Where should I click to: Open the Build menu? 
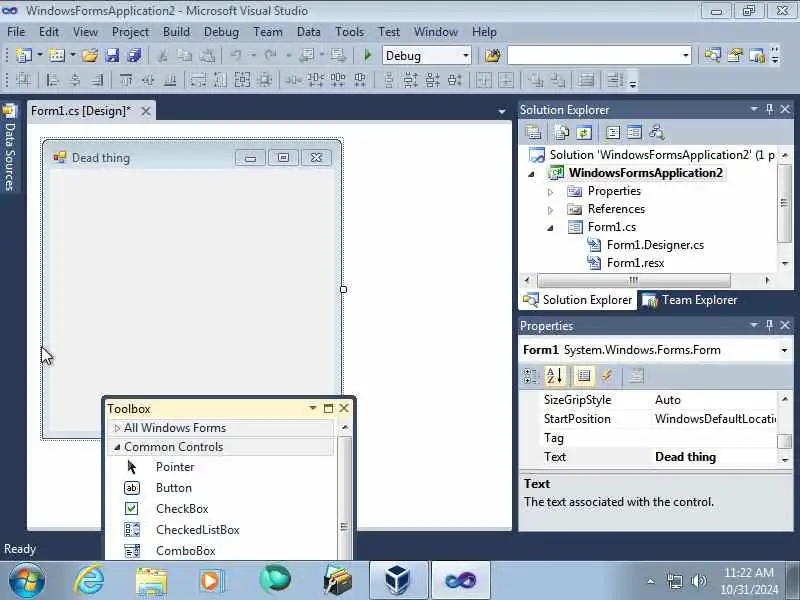tap(176, 32)
